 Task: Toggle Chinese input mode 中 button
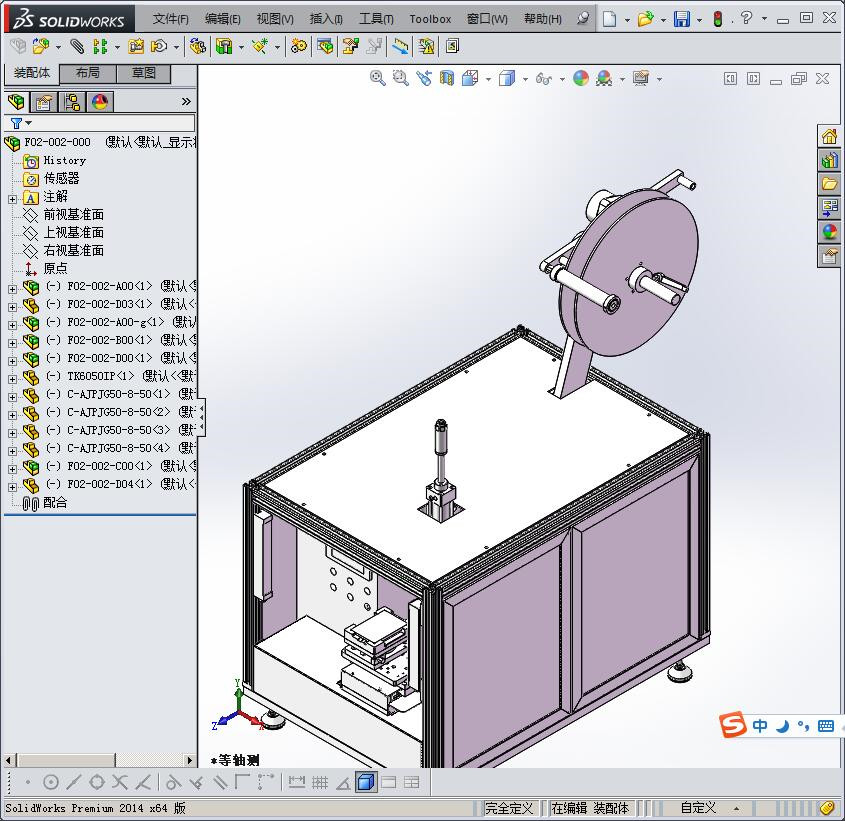point(760,726)
